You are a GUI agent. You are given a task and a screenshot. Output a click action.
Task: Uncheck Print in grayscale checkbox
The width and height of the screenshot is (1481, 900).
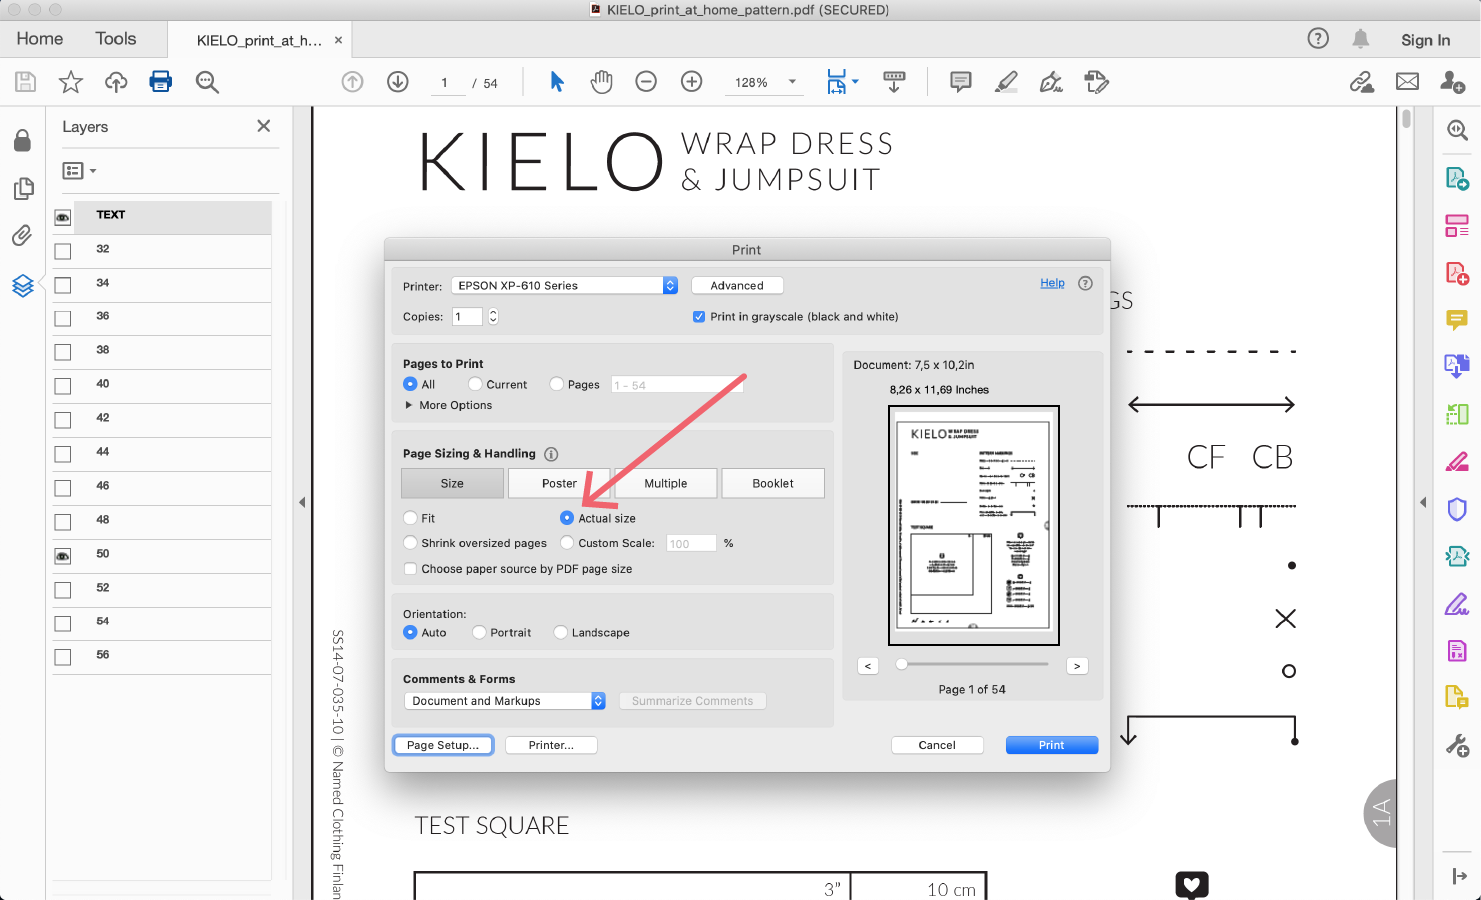point(699,317)
